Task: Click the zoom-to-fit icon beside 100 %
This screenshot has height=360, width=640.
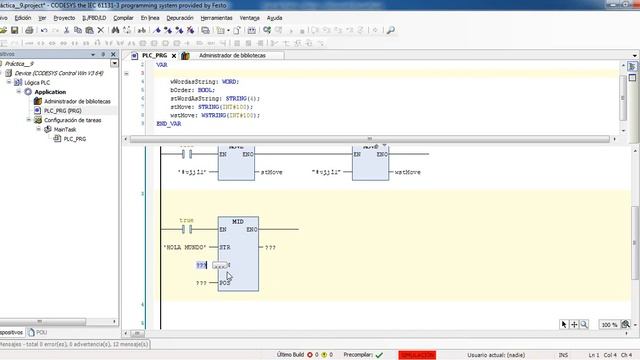Action: pos(625,324)
